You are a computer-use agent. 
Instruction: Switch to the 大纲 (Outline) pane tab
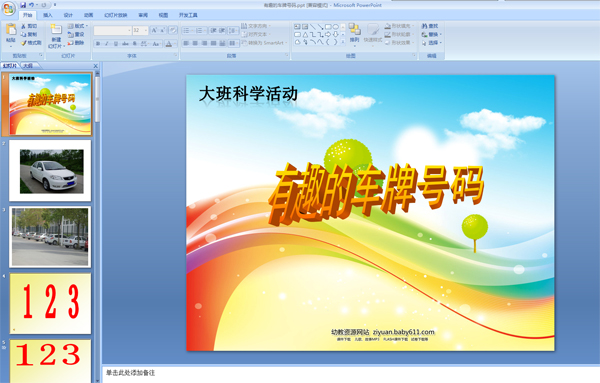tap(28, 66)
